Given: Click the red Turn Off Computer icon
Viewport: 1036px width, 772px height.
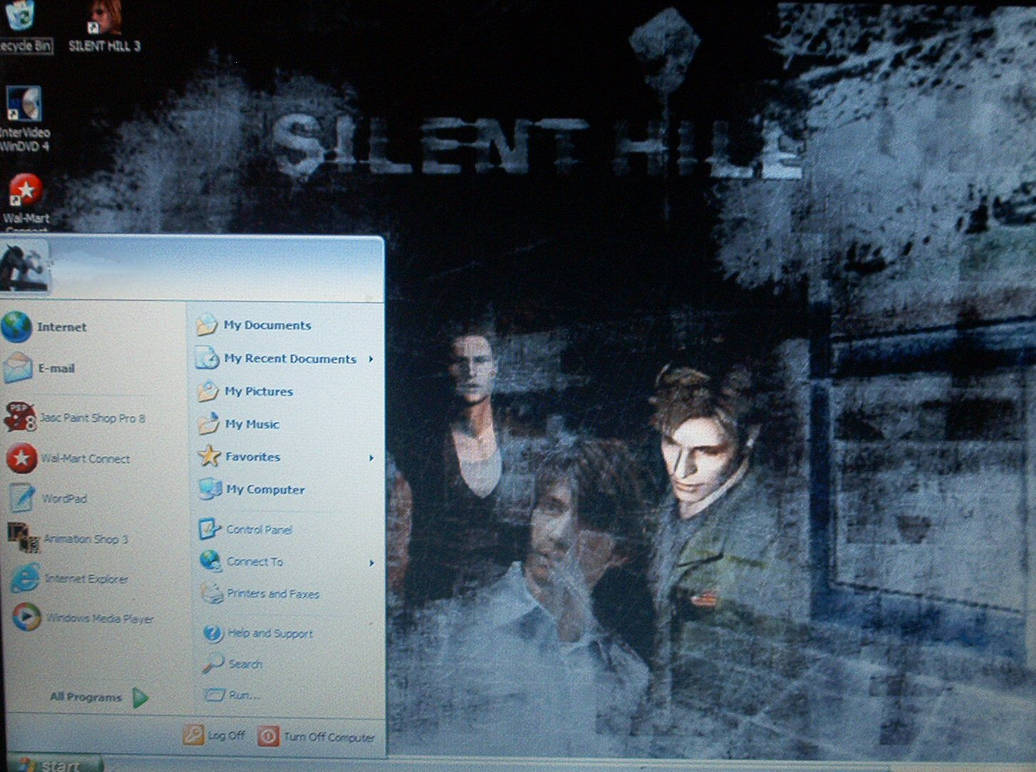Looking at the screenshot, I should 268,736.
